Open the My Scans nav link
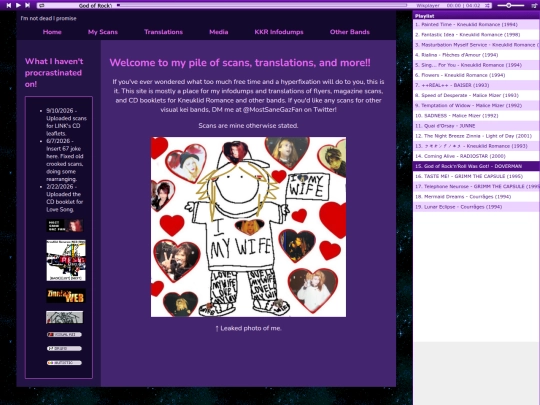The height and width of the screenshot is (405, 540). tap(103, 32)
